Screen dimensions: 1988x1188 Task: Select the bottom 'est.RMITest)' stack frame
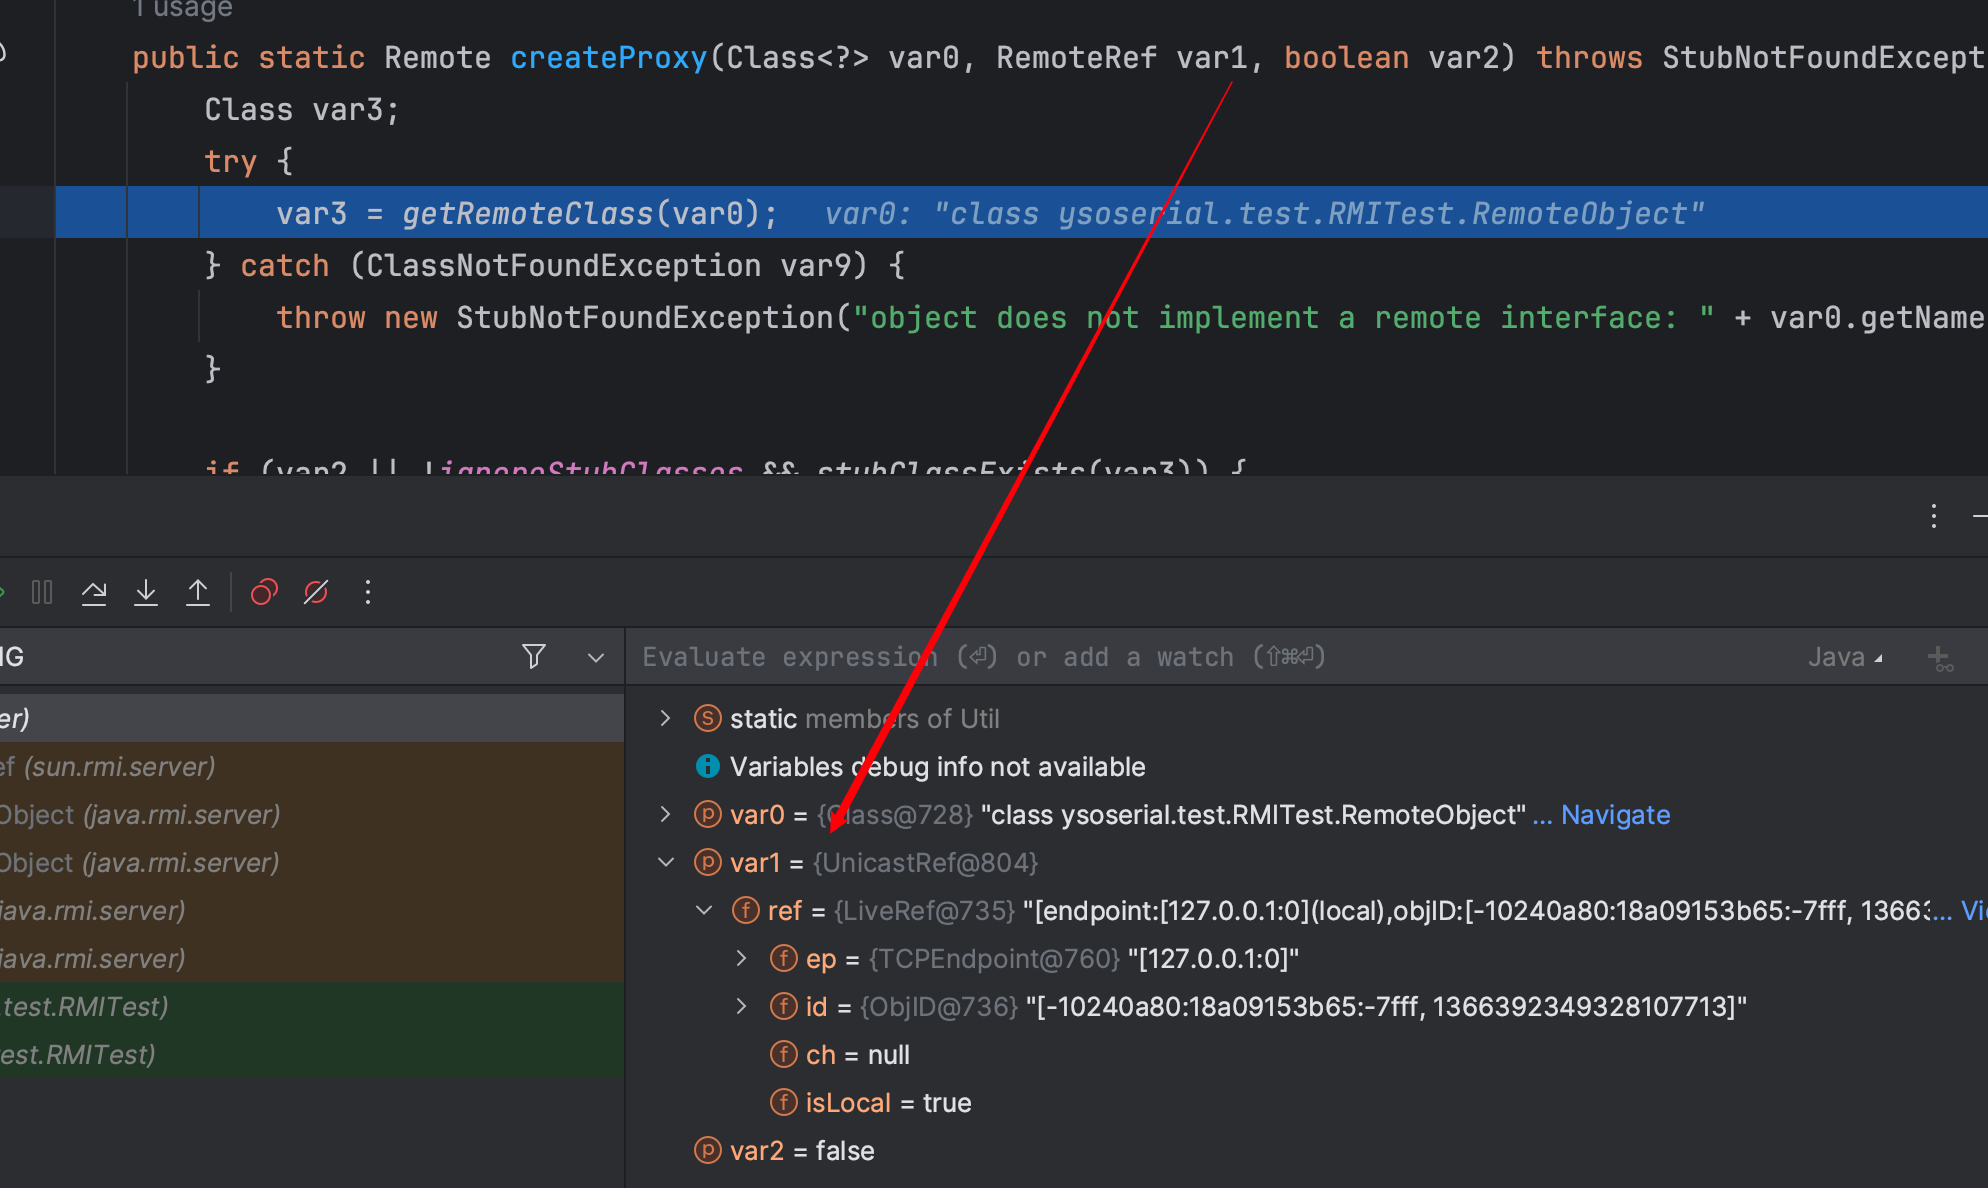tap(312, 1054)
